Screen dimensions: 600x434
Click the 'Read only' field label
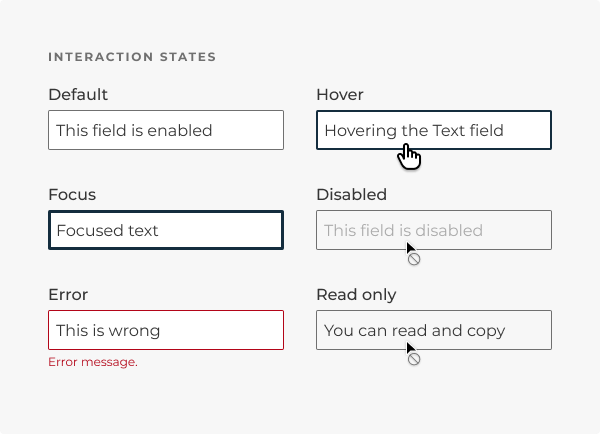coord(356,295)
